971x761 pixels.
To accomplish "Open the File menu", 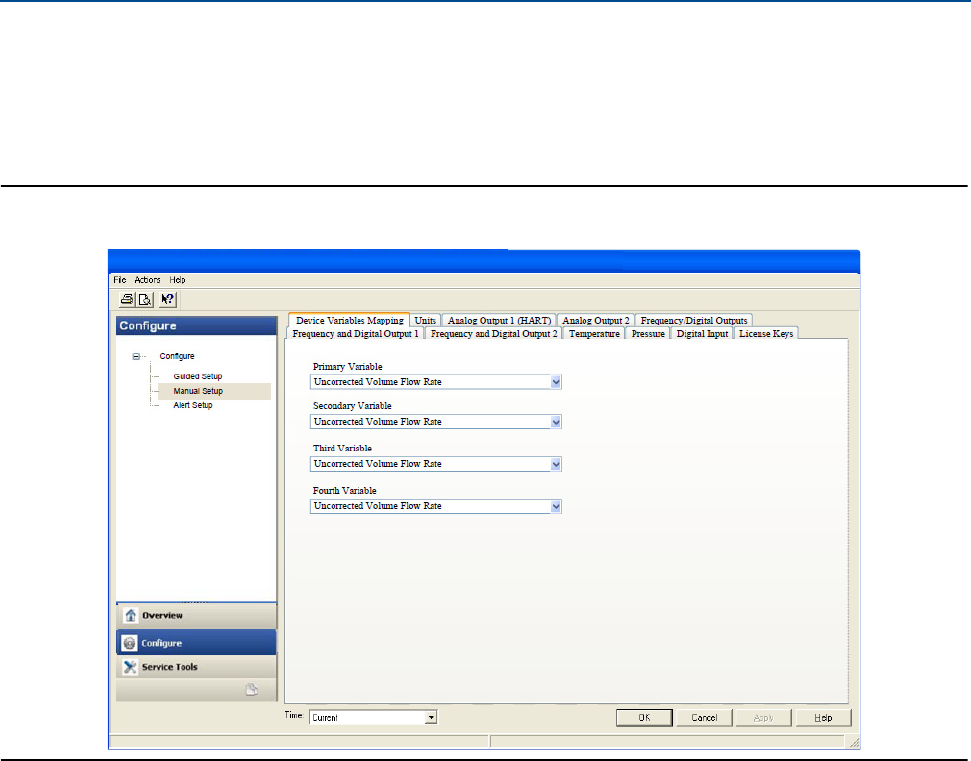I will [x=120, y=280].
